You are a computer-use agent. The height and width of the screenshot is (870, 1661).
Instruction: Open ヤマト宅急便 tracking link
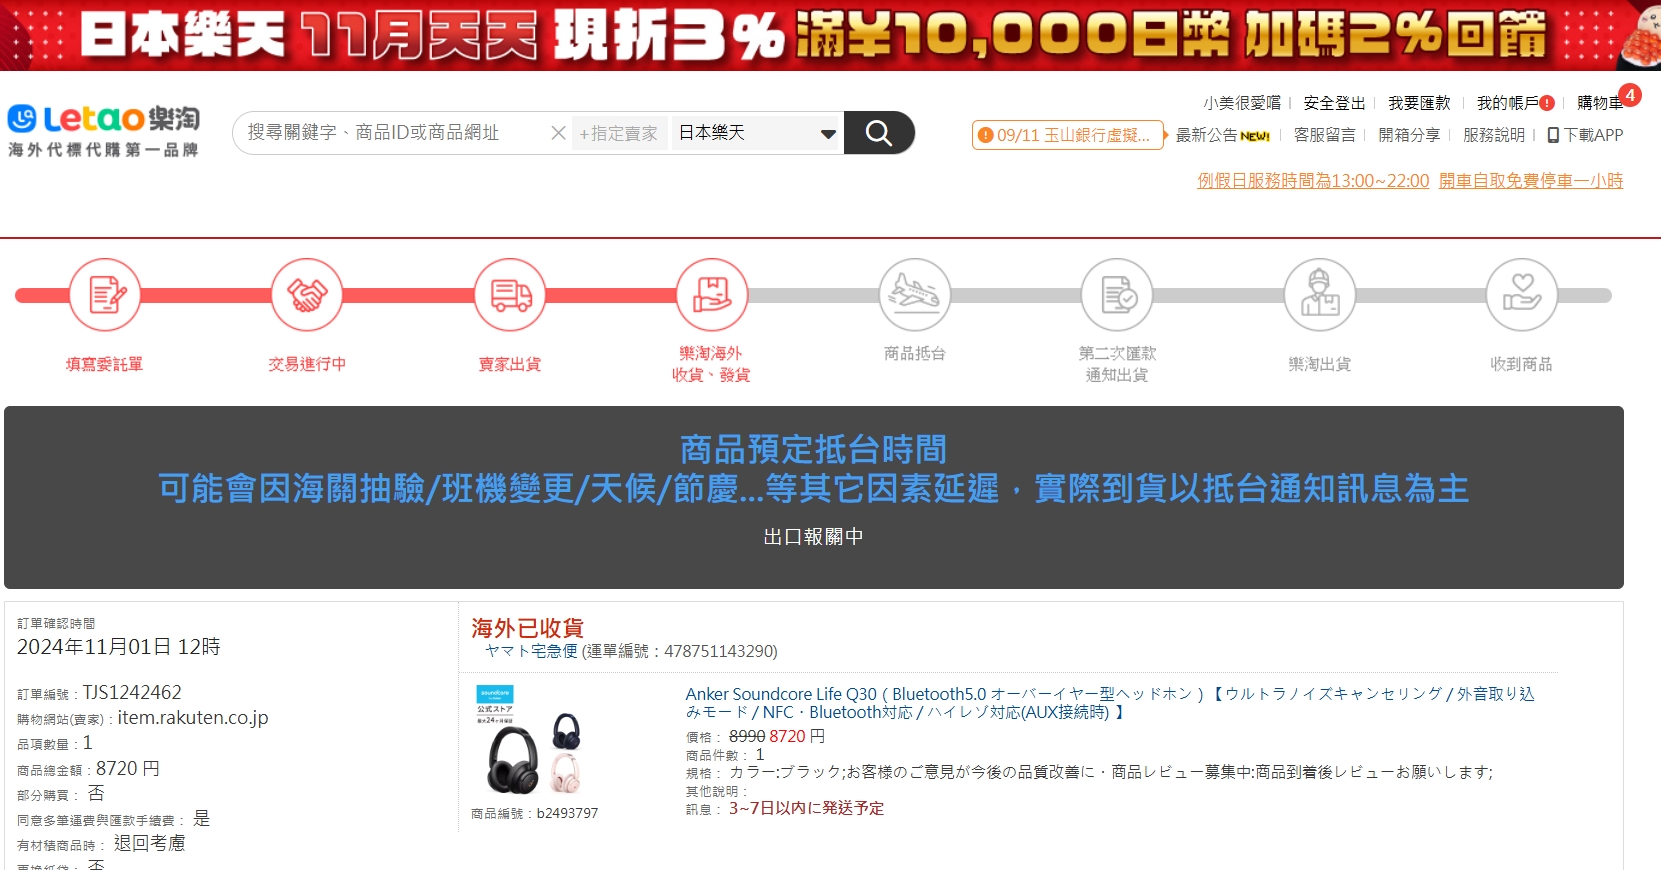click(x=531, y=651)
